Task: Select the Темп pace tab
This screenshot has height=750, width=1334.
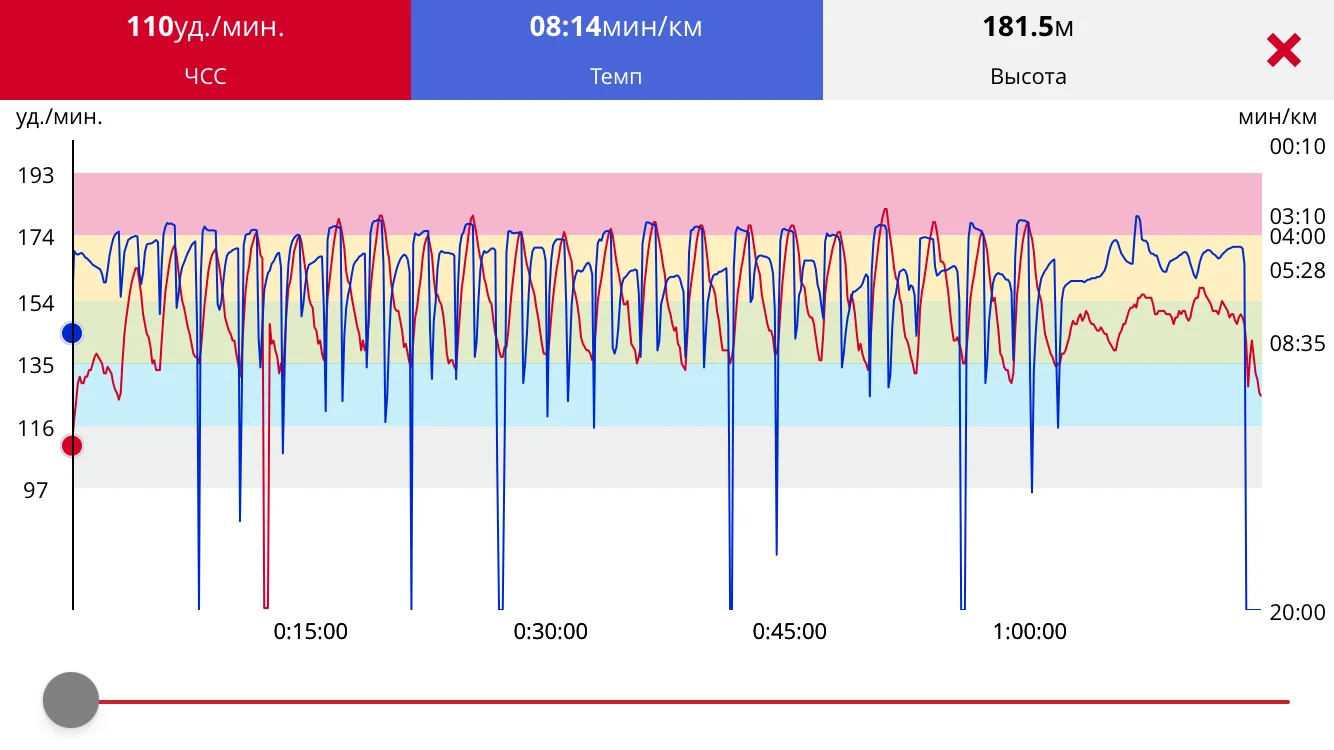Action: click(x=616, y=50)
